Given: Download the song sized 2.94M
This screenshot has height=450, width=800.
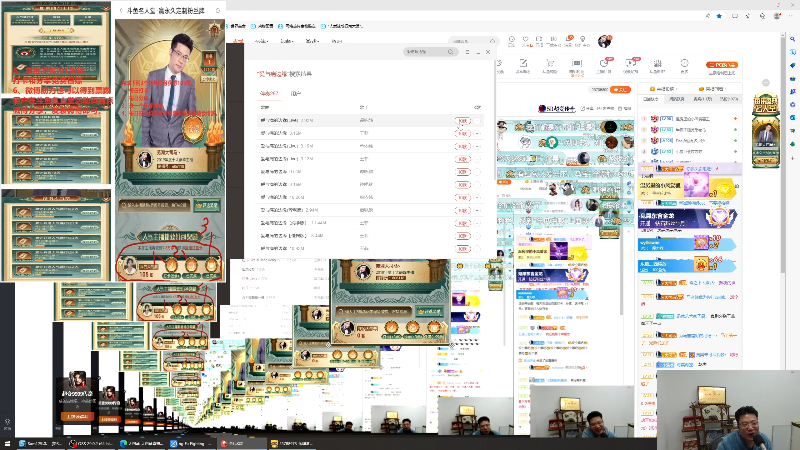Looking at the screenshot, I should [462, 210].
